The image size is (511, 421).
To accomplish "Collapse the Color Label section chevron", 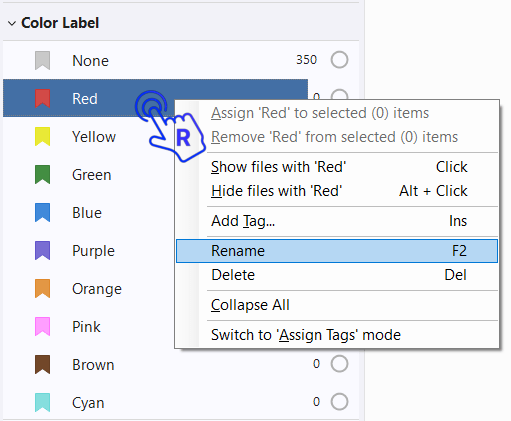I will pyautogui.click(x=12, y=23).
